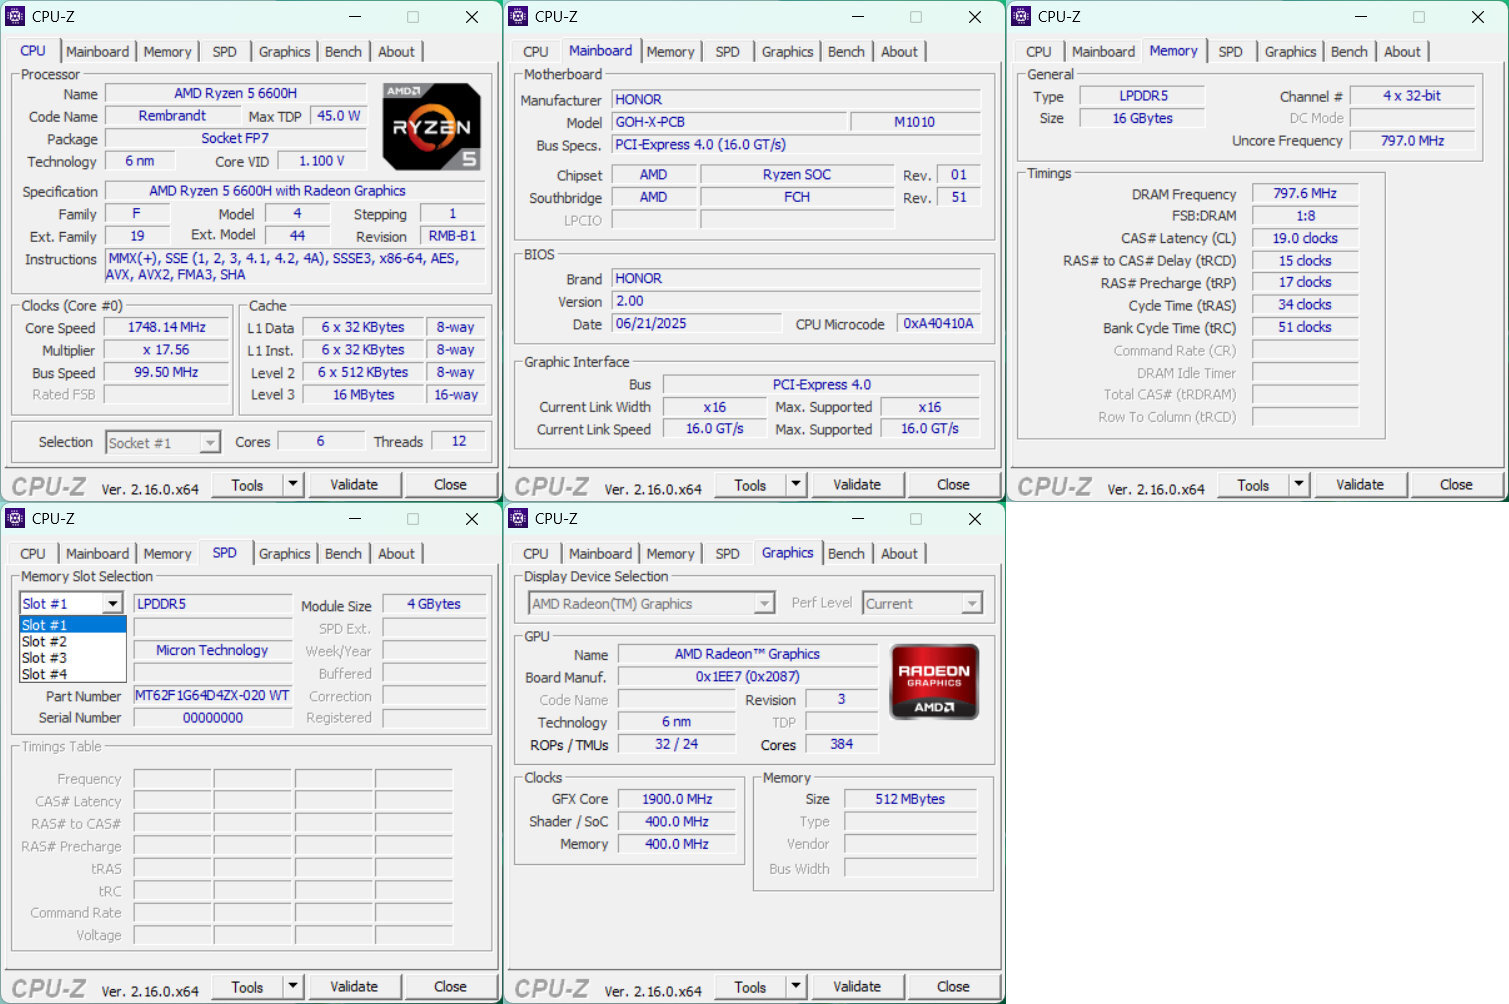
Task: Click the CPU-Z title bar icon of the Memory window
Action: [1021, 17]
